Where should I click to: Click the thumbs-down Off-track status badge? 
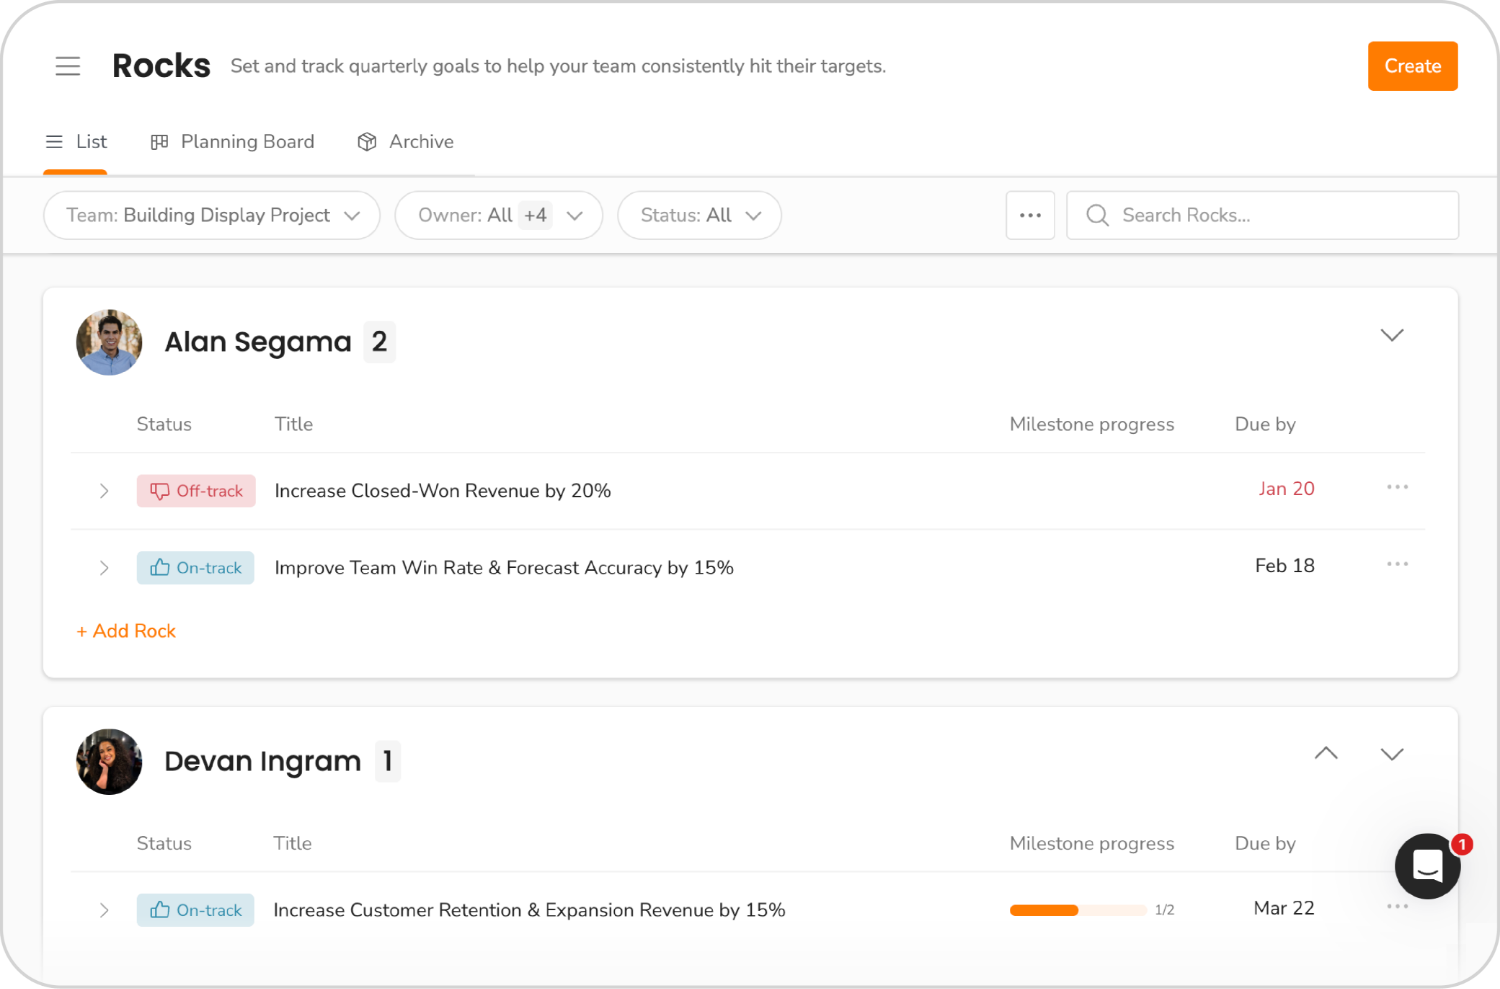pyautogui.click(x=196, y=491)
